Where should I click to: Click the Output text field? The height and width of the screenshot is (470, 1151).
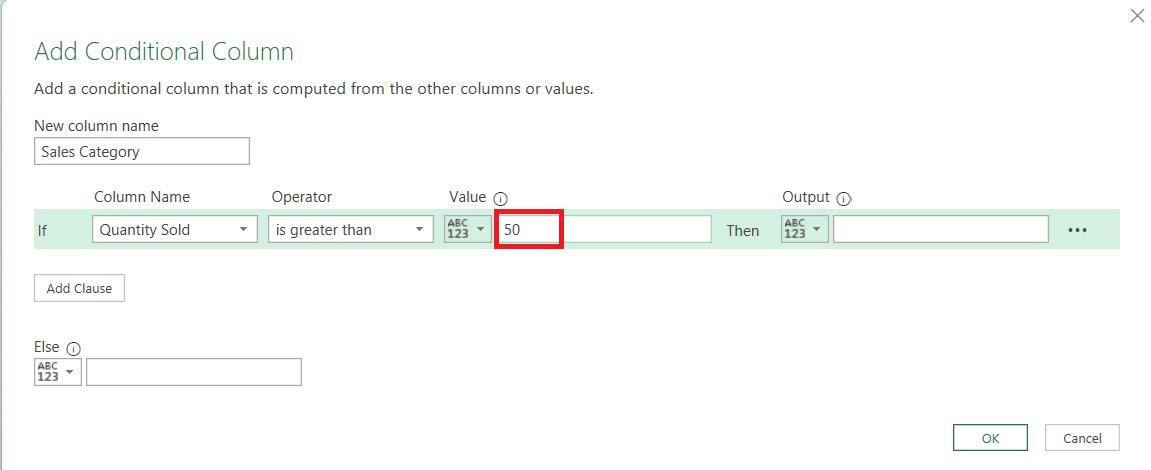click(x=941, y=229)
